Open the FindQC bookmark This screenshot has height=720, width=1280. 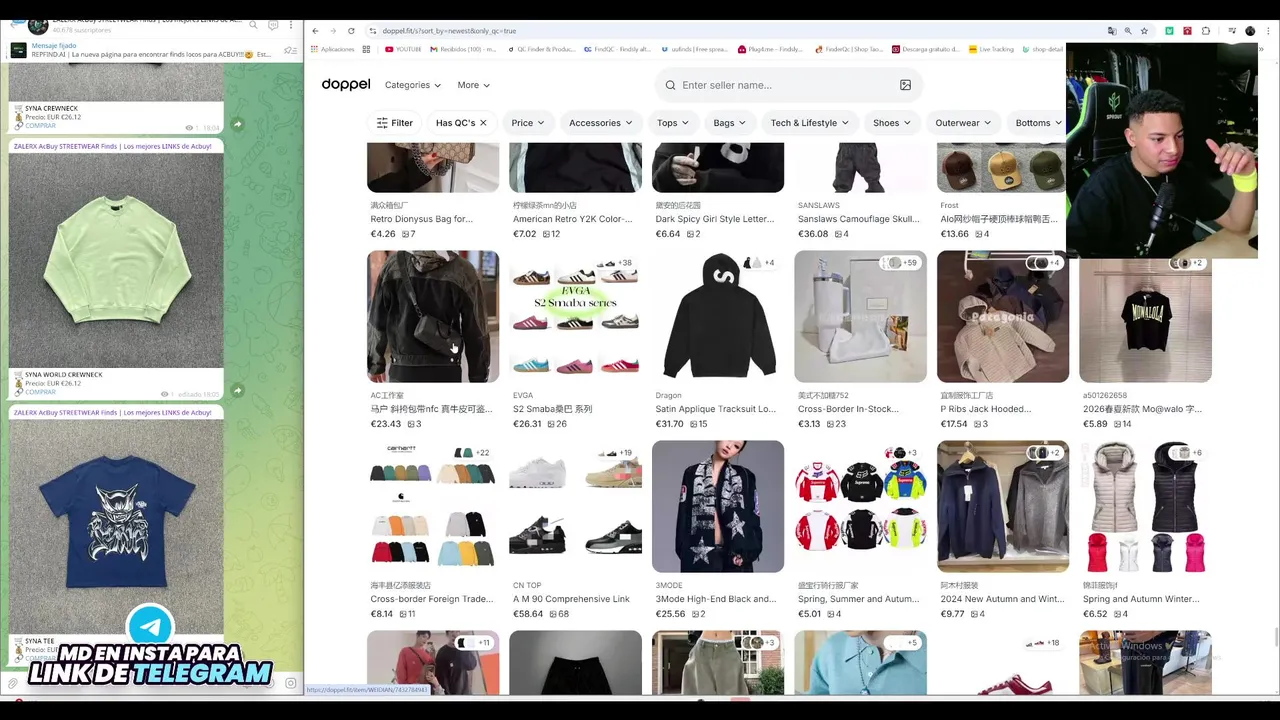616,49
